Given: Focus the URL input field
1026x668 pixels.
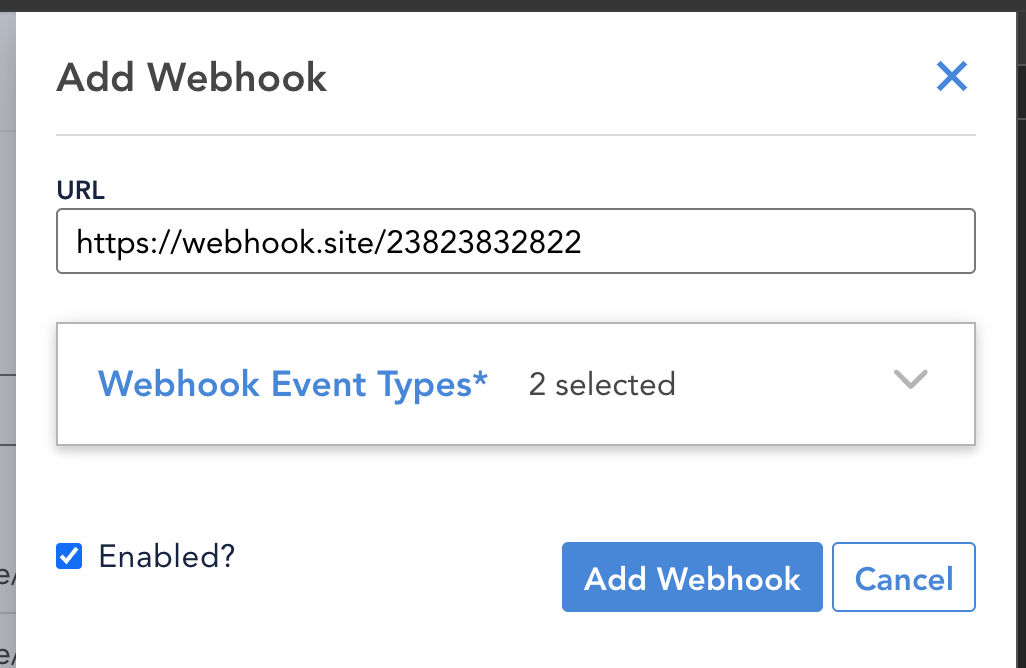Looking at the screenshot, I should pos(516,241).
